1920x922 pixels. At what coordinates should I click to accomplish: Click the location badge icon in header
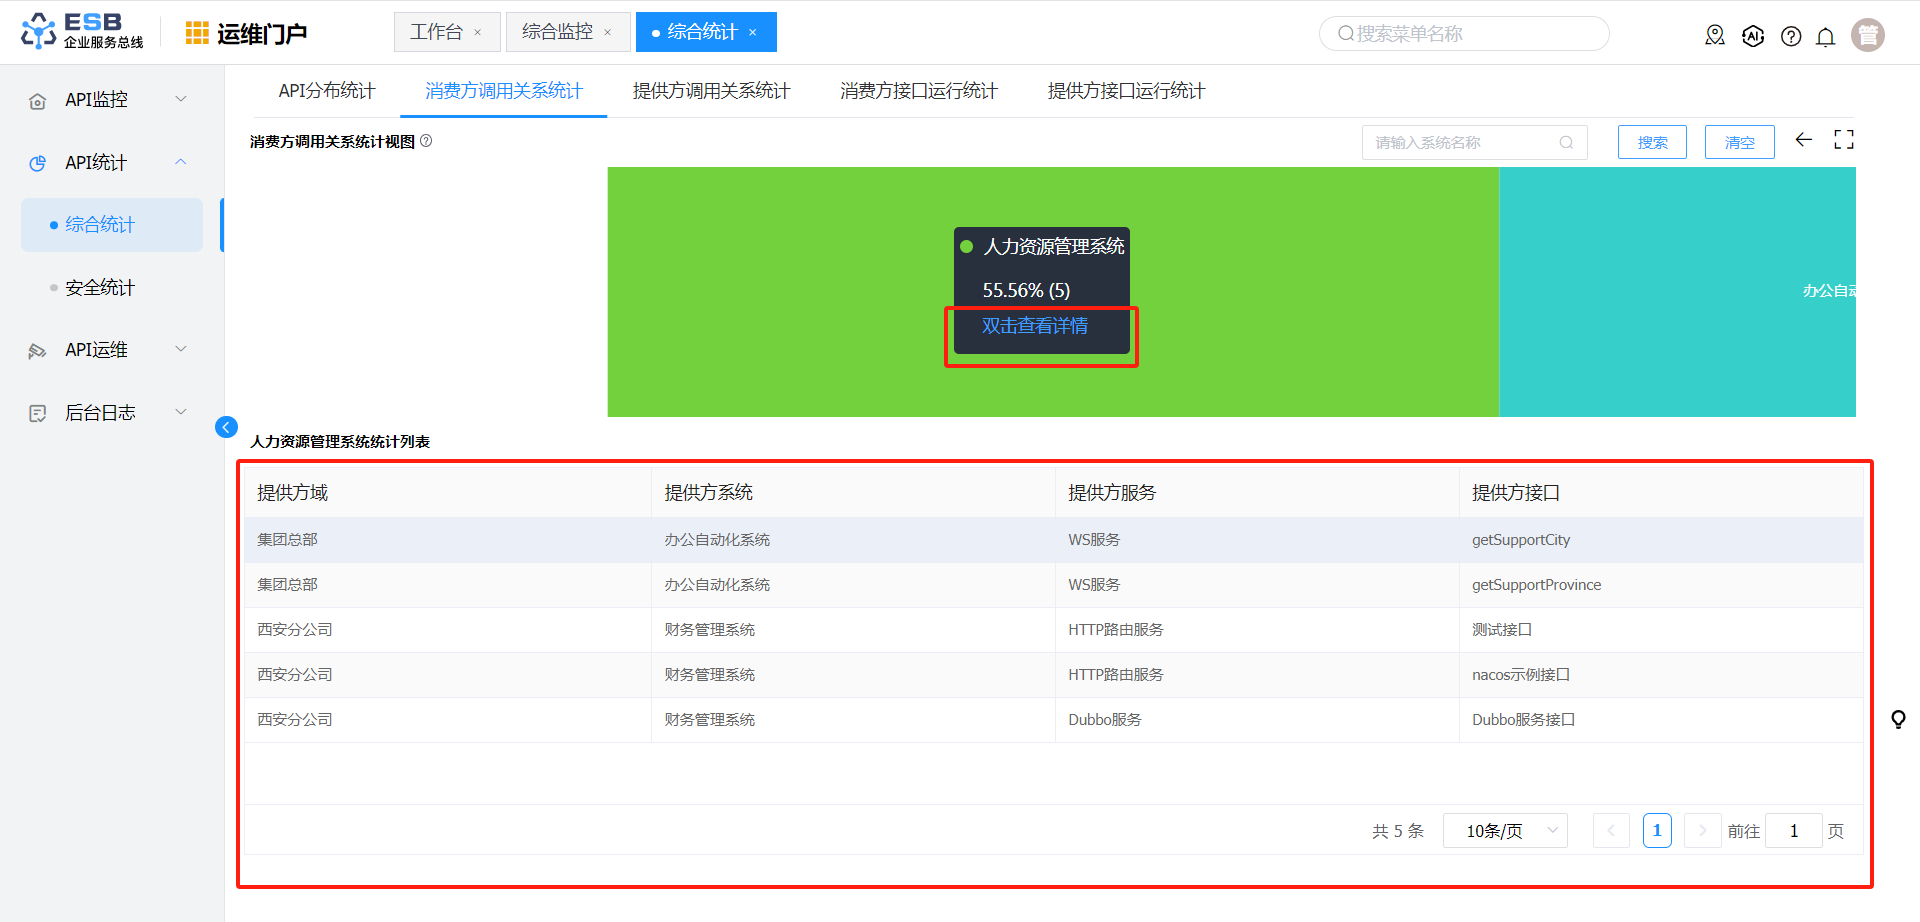click(x=1715, y=36)
